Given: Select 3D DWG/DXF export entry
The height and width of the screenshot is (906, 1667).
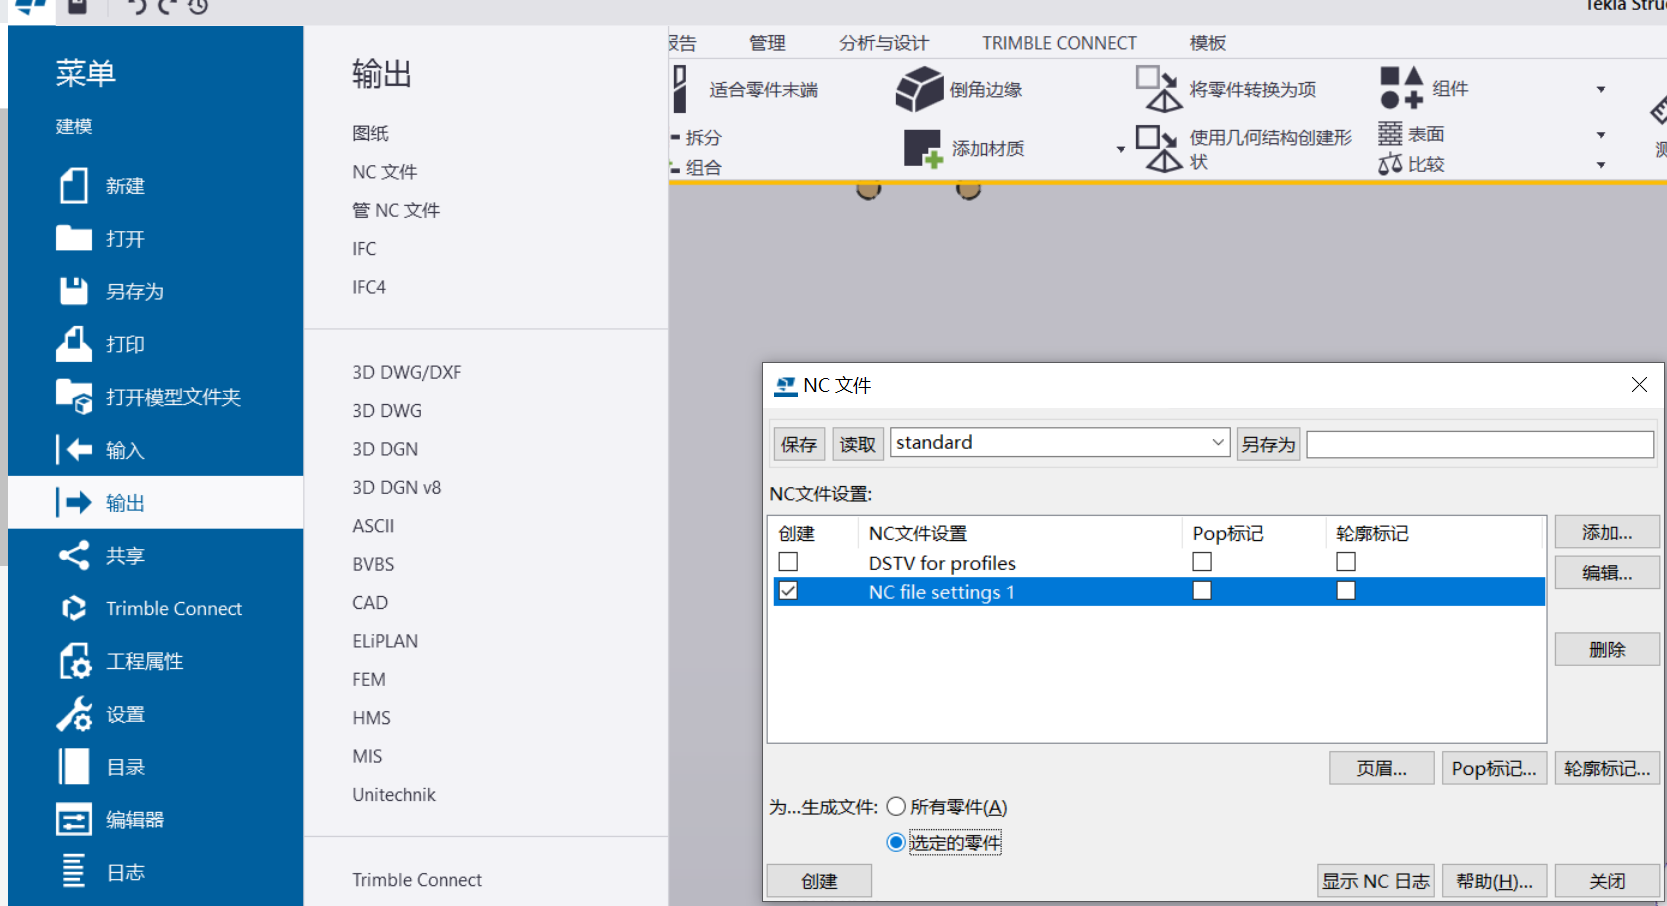Looking at the screenshot, I should click(x=406, y=372).
